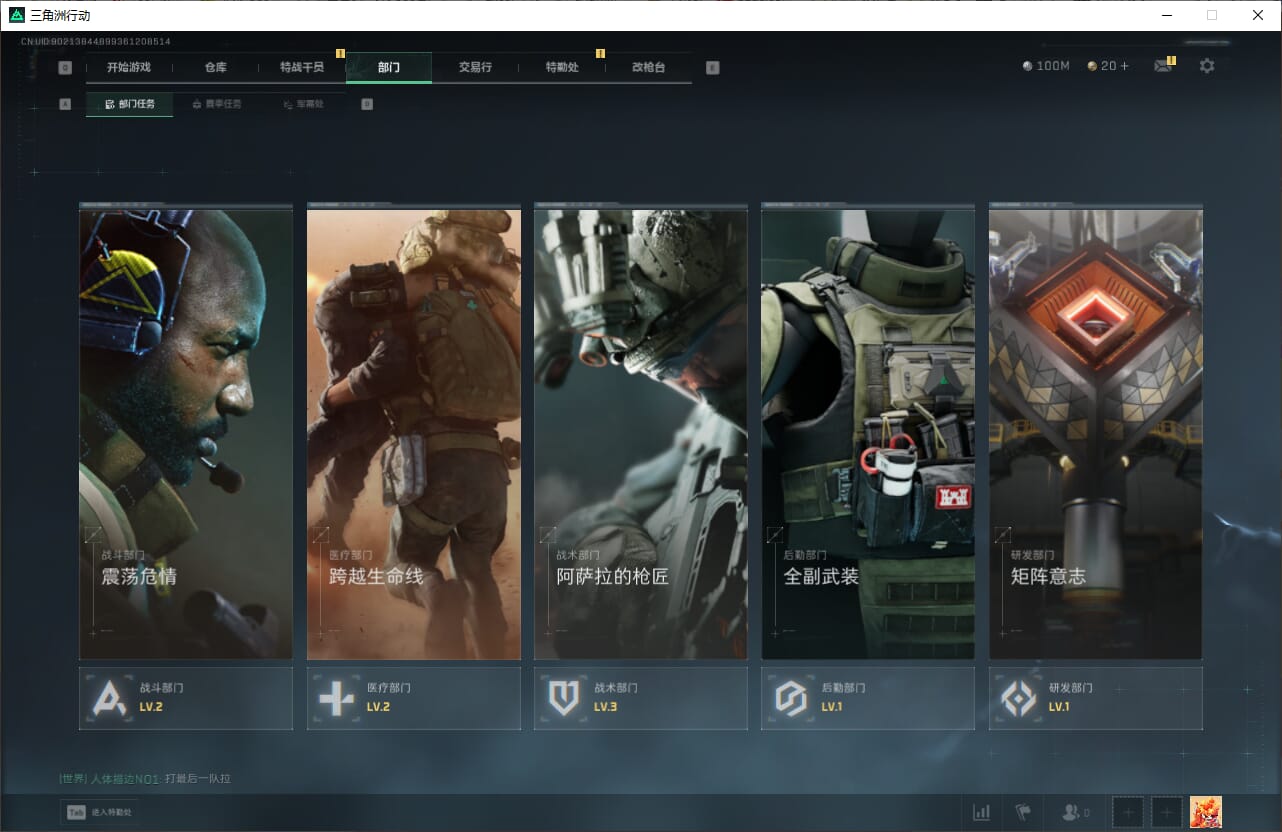Viewport: 1282px width, 832px height.
Task: Switch to the 仓库 tab
Action: [x=215, y=67]
